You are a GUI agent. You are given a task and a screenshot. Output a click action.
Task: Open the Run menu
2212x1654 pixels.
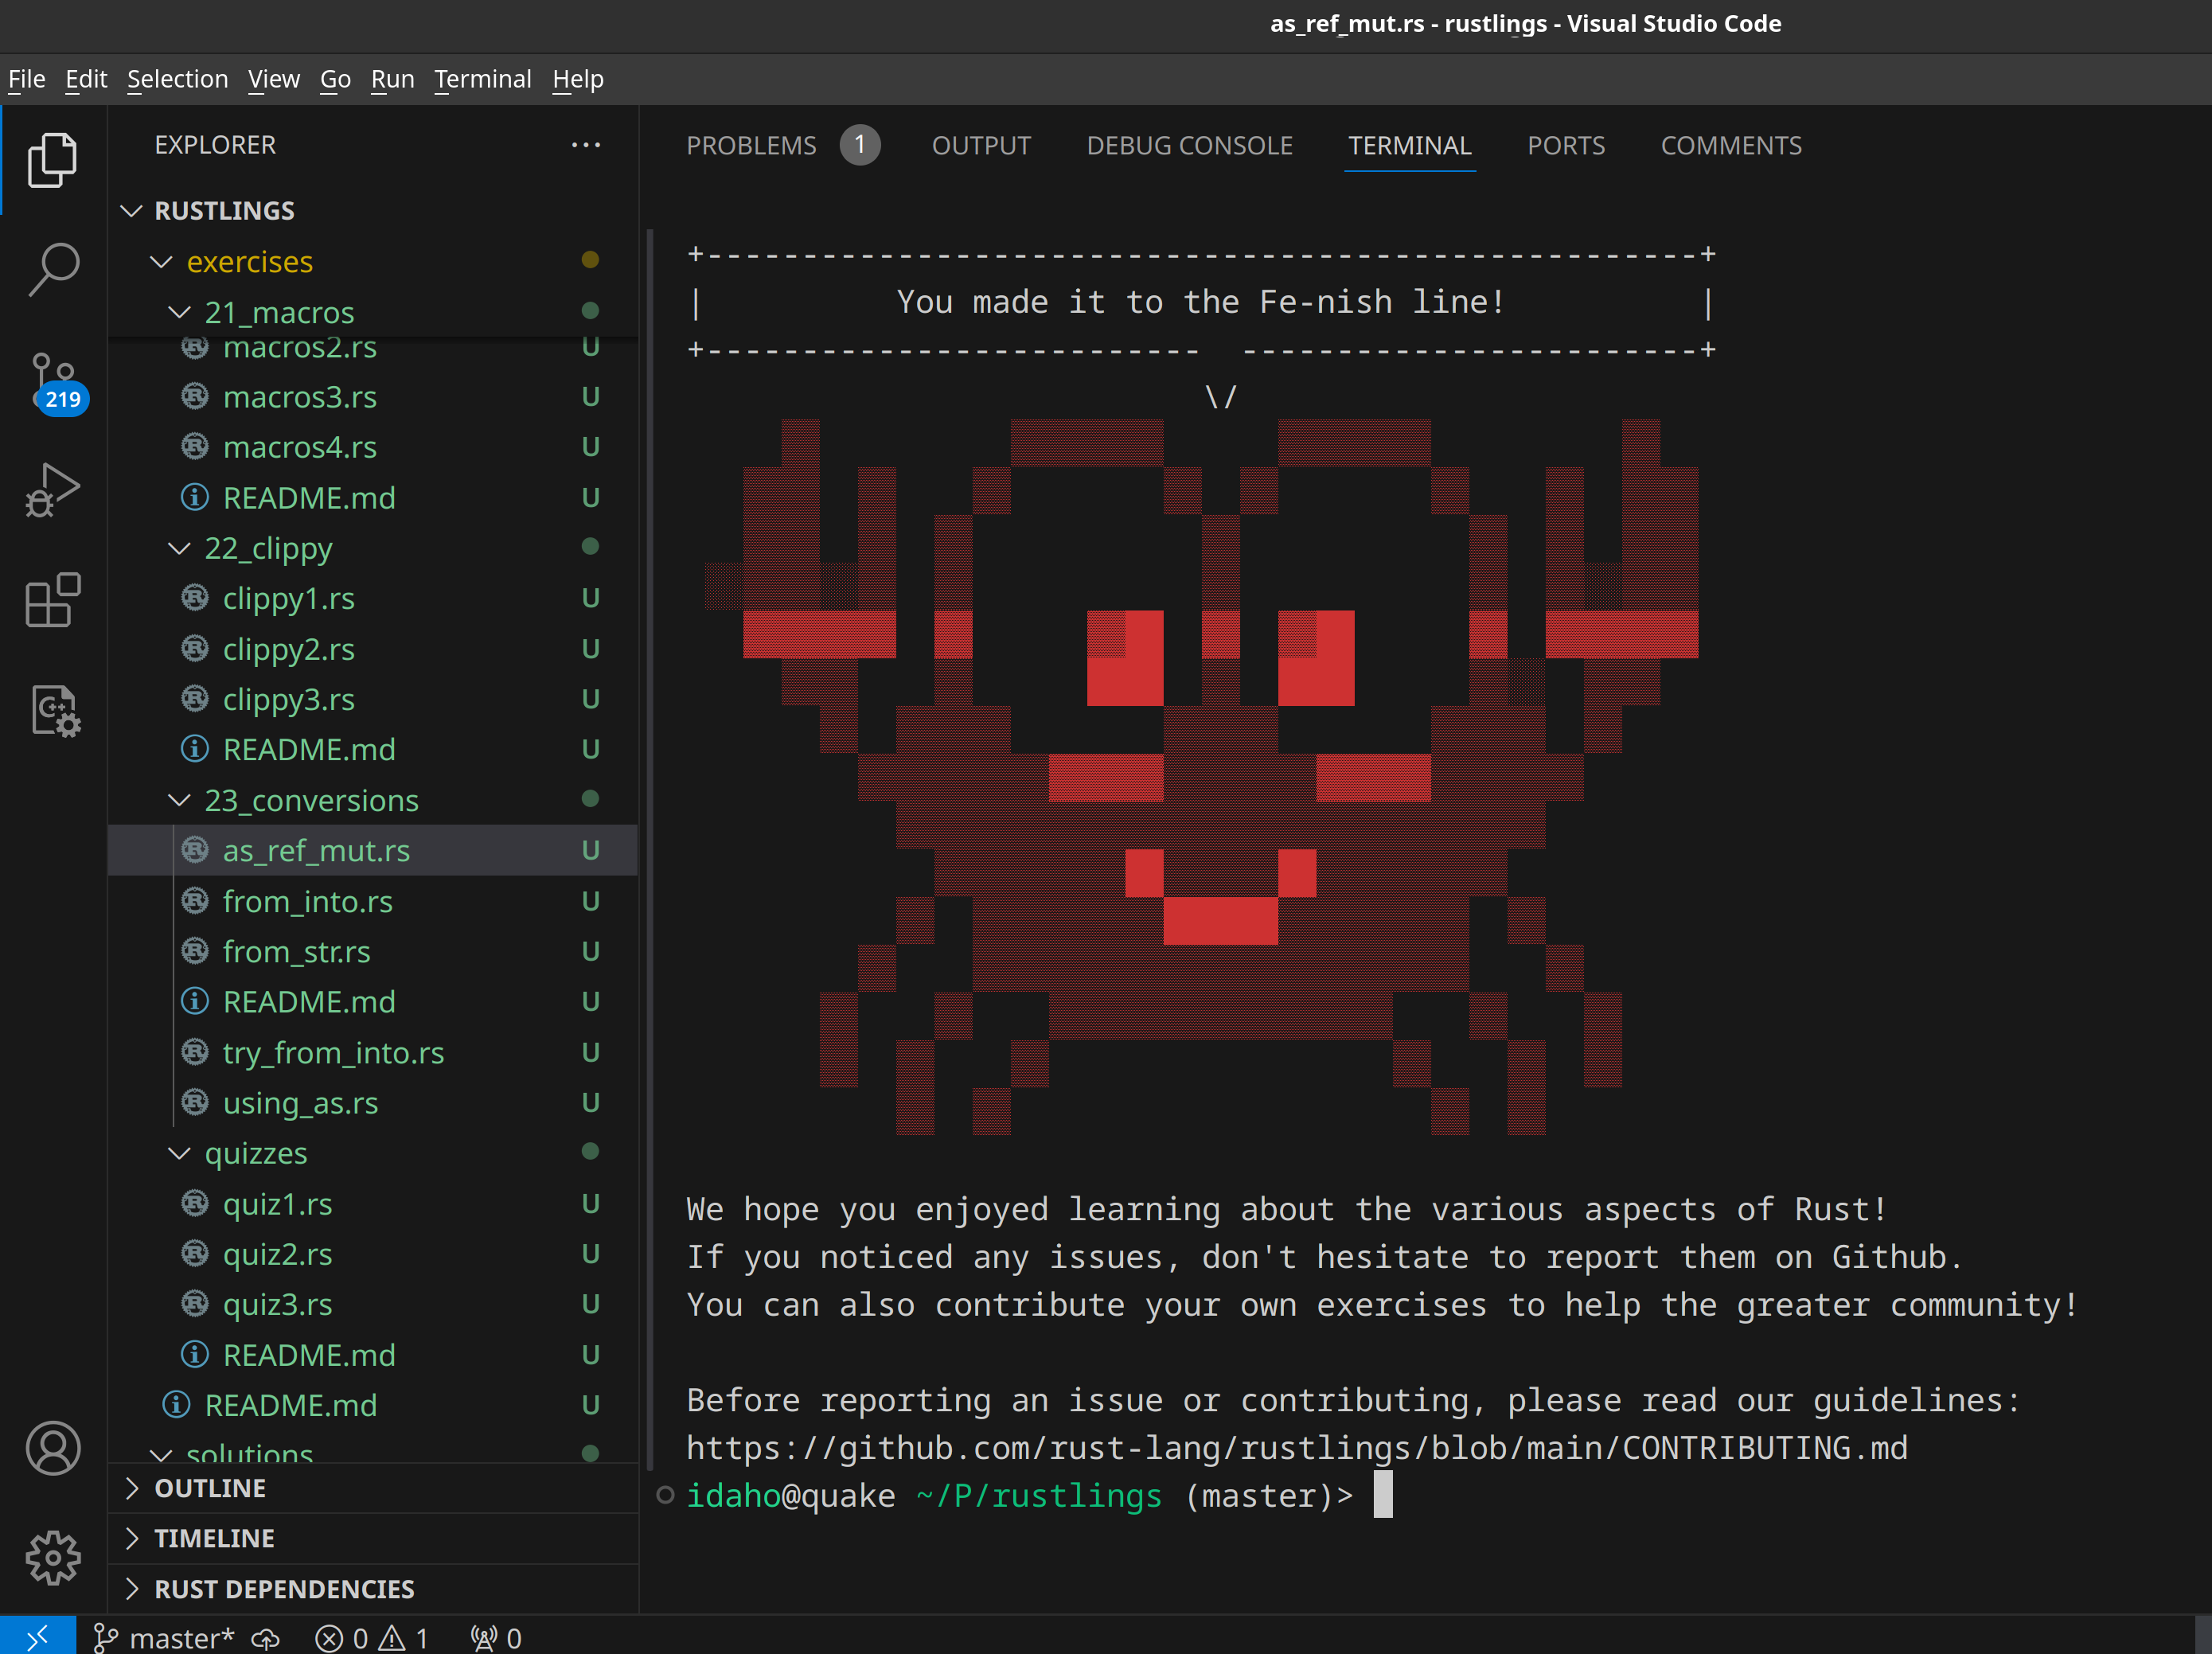(392, 79)
